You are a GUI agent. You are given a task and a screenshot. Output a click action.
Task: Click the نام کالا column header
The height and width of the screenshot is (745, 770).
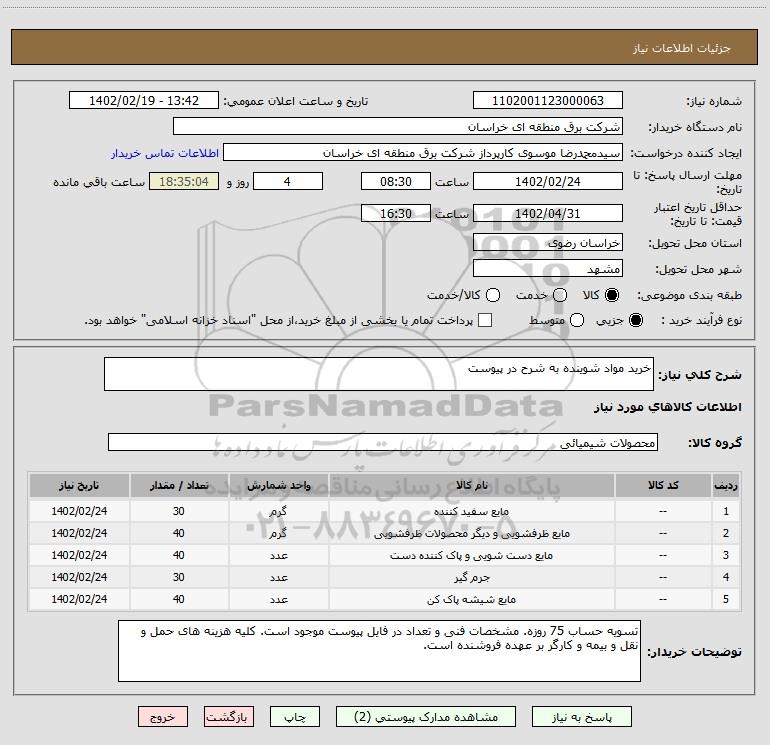coord(471,486)
